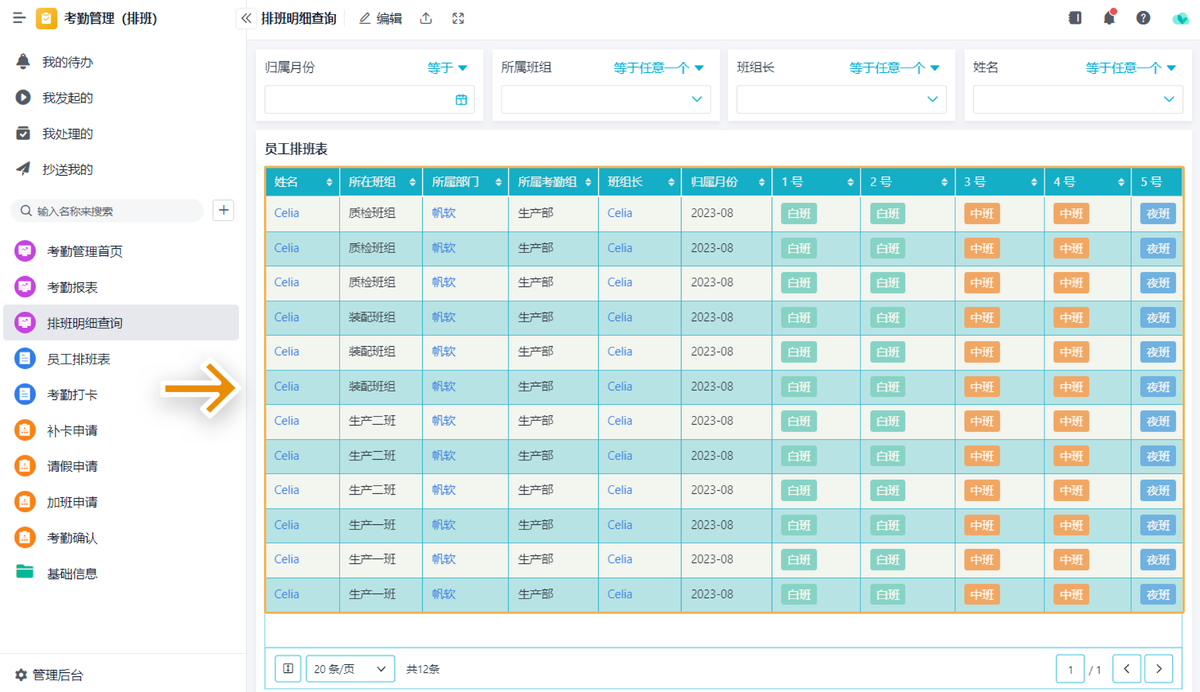Viewport: 1200px width, 692px height.
Task: Change page size via 20条/页 dropdown
Action: tap(350, 668)
